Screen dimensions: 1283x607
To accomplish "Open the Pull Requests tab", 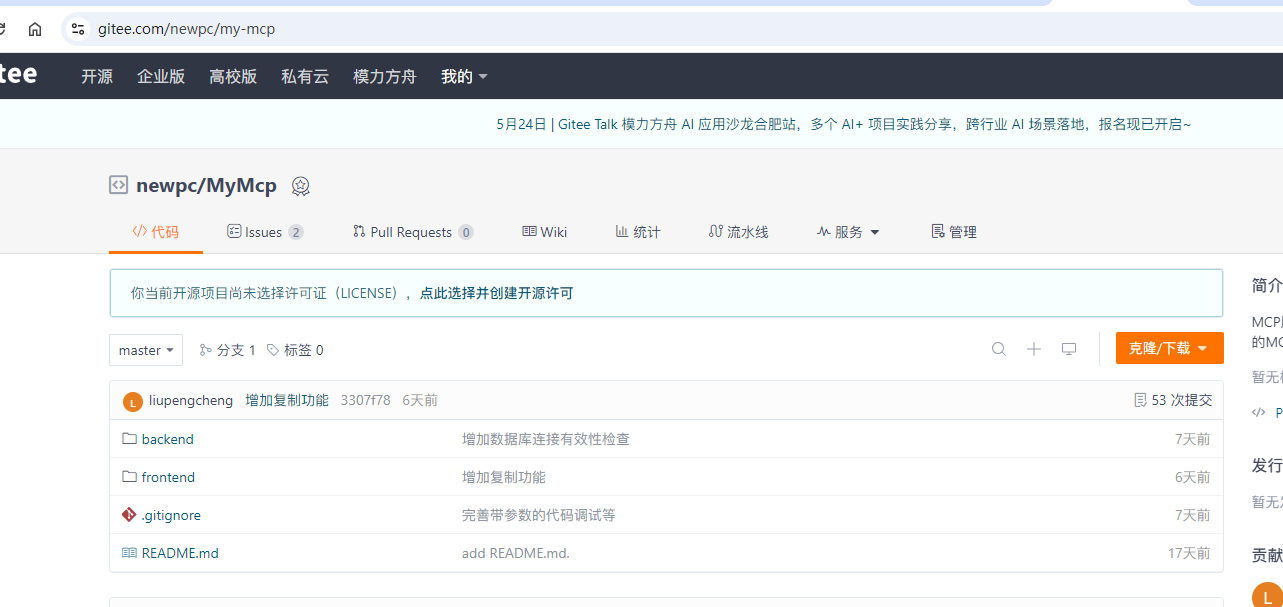I will point(413,232).
